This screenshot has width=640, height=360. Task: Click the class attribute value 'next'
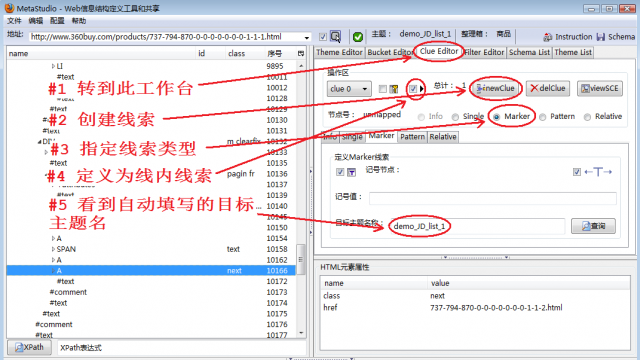point(437,296)
